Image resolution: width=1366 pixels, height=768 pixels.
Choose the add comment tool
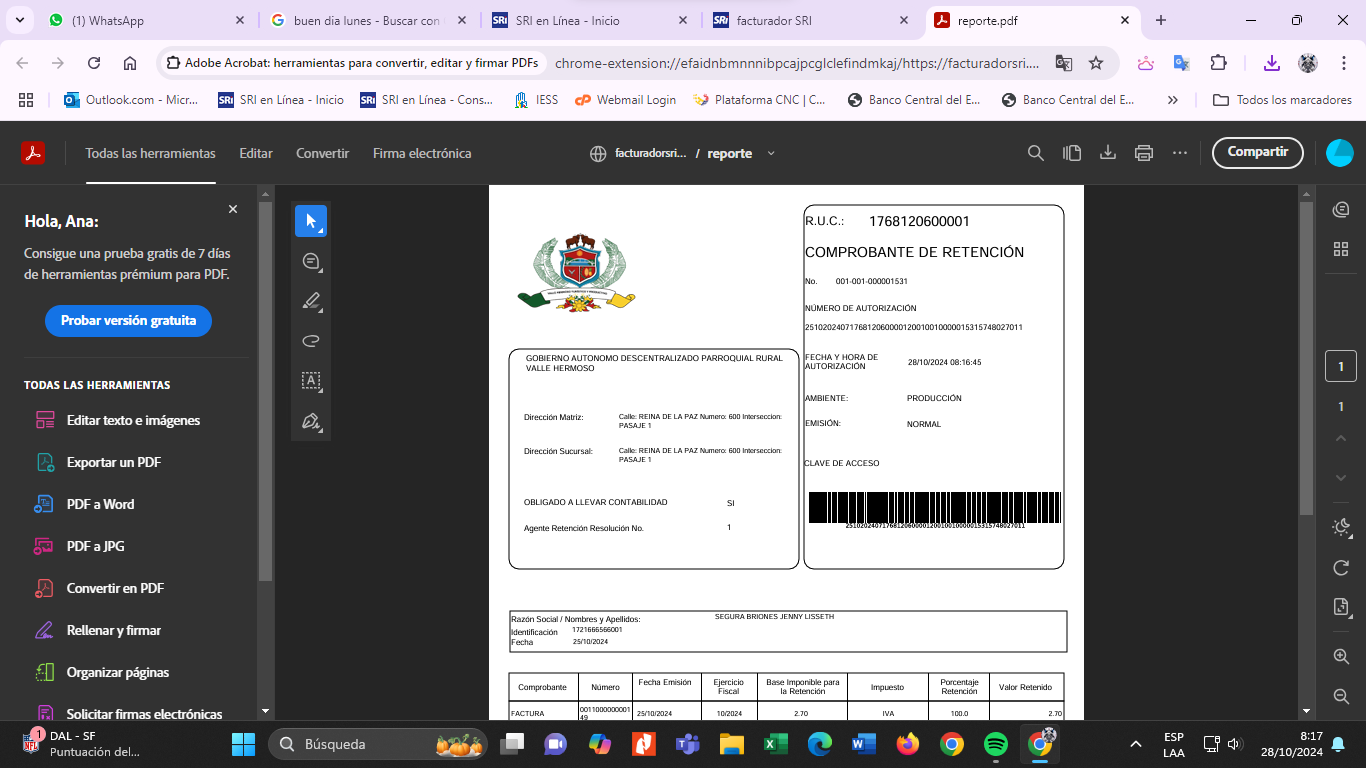[311, 262]
